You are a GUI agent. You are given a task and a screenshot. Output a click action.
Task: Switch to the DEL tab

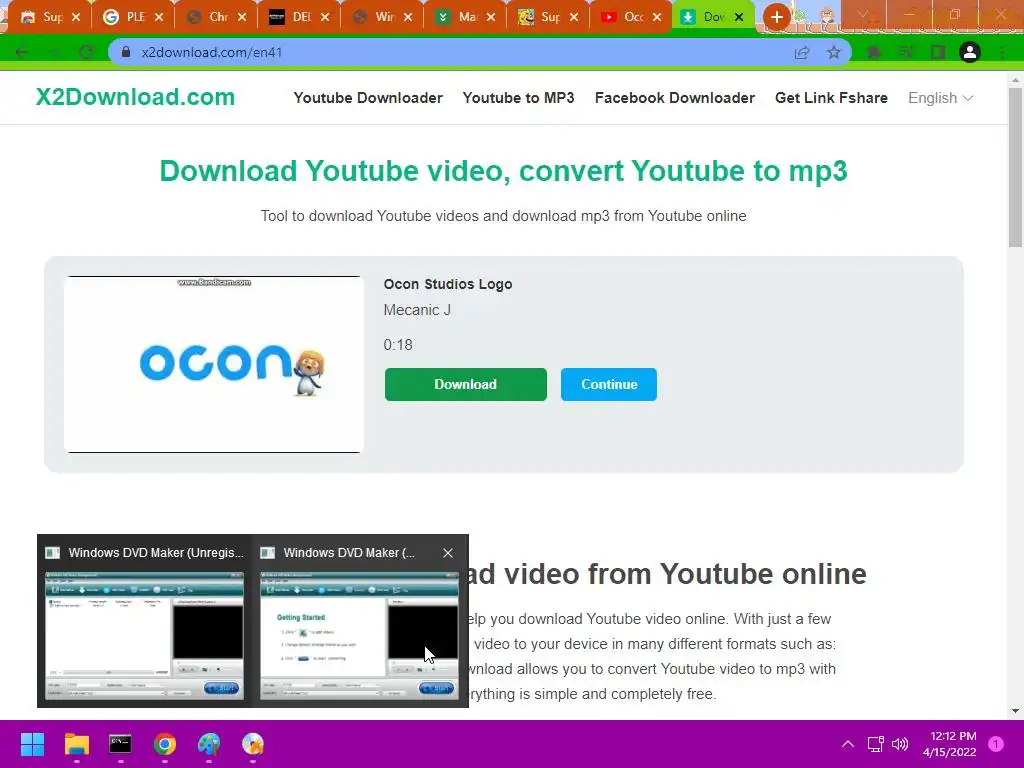click(293, 17)
